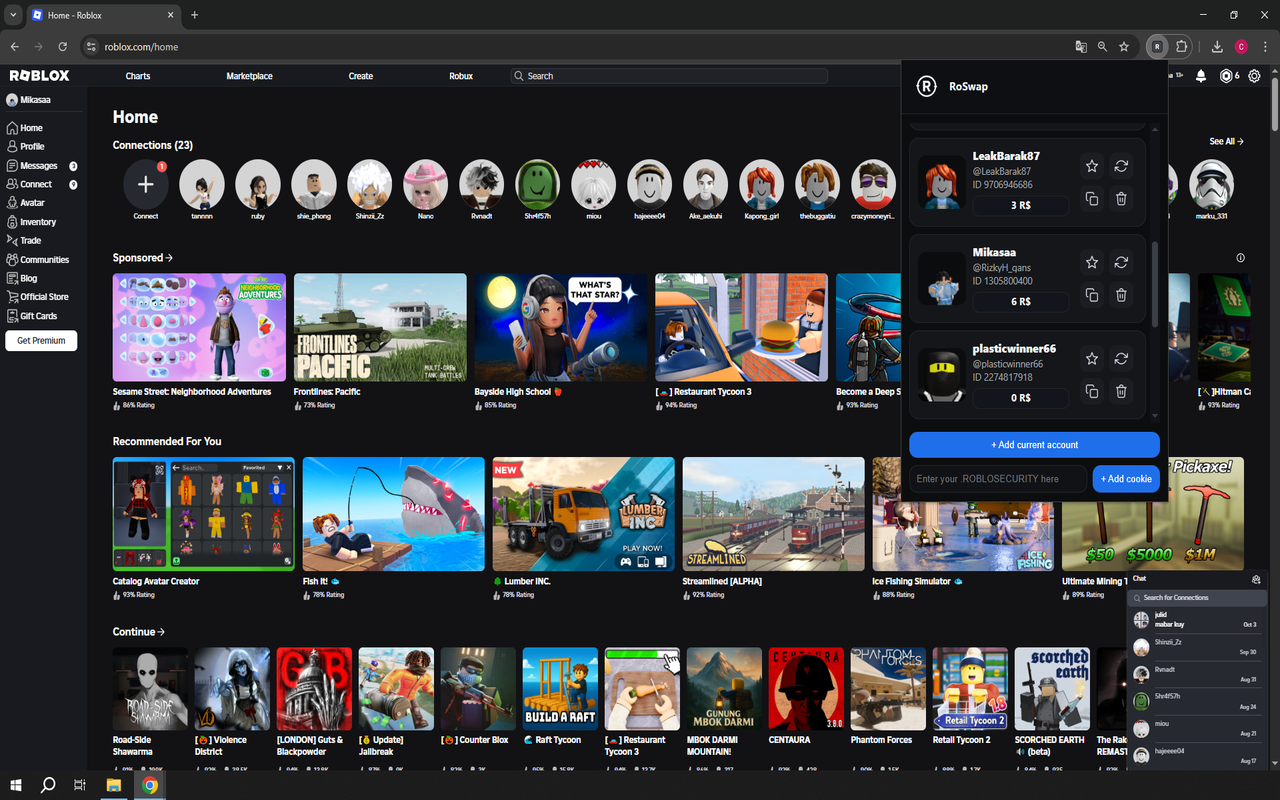This screenshot has height=800, width=1280.
Task: Open File Explorer from the taskbar
Action: [114, 785]
